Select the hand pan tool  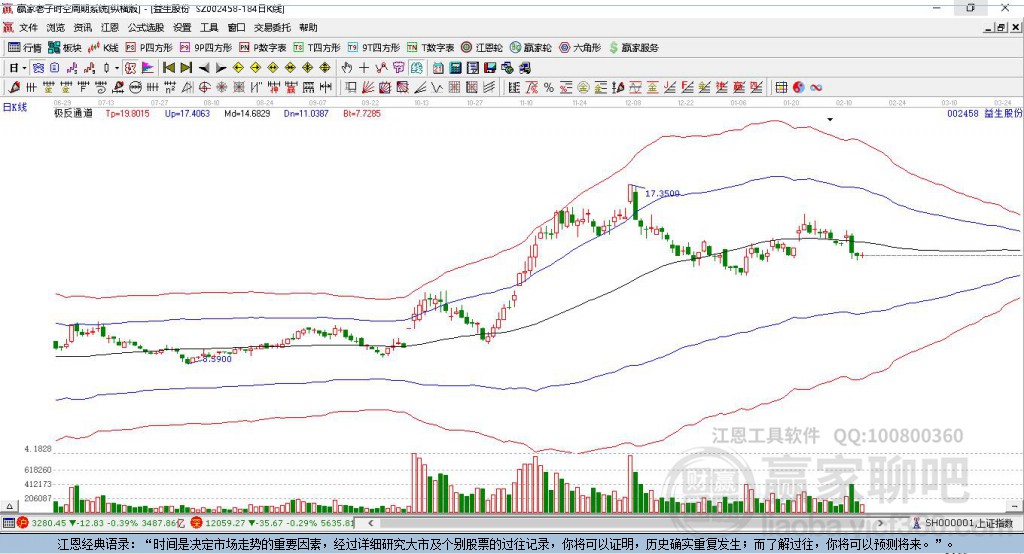coord(347,68)
